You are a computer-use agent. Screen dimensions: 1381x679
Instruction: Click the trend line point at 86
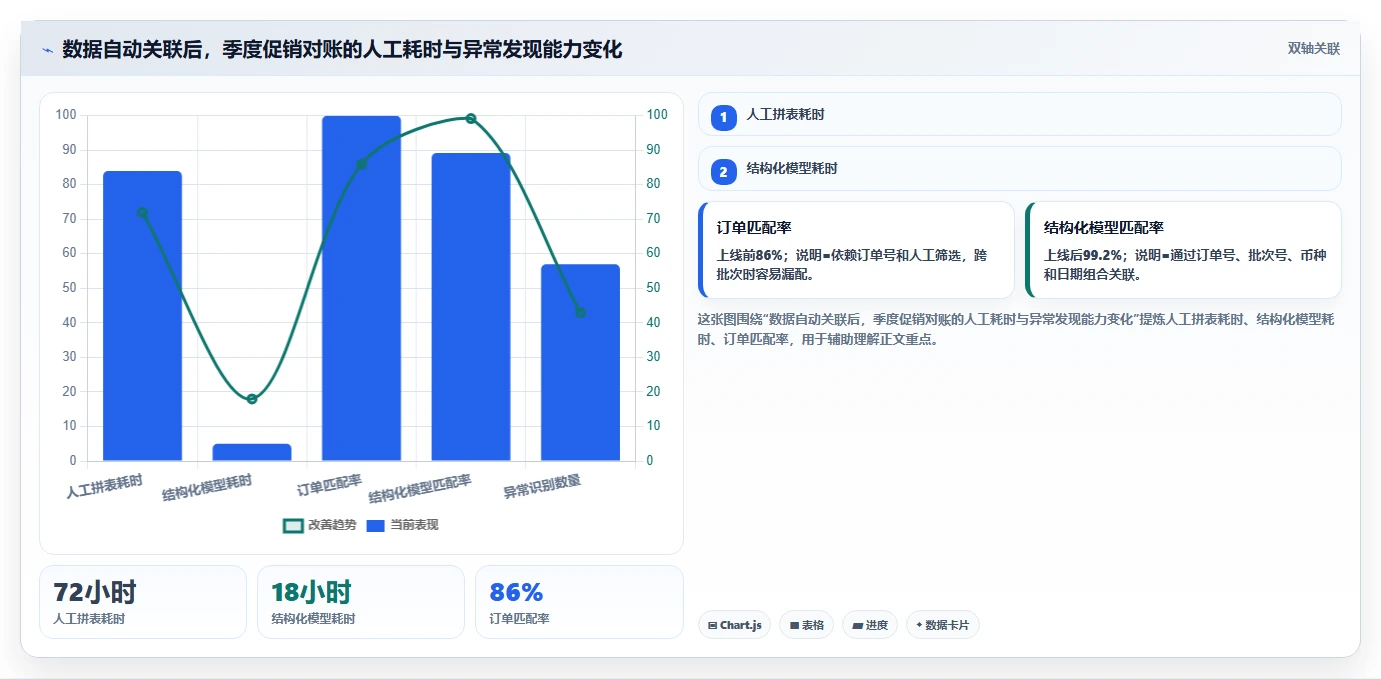coord(361,164)
